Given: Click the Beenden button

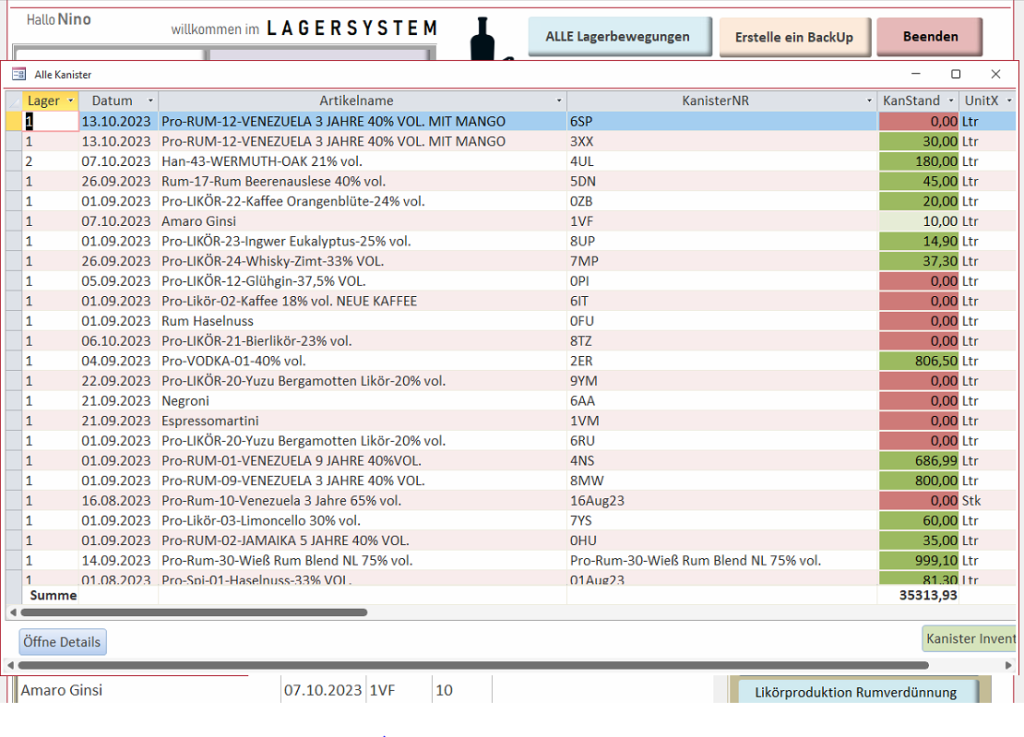Looking at the screenshot, I should click(930, 37).
